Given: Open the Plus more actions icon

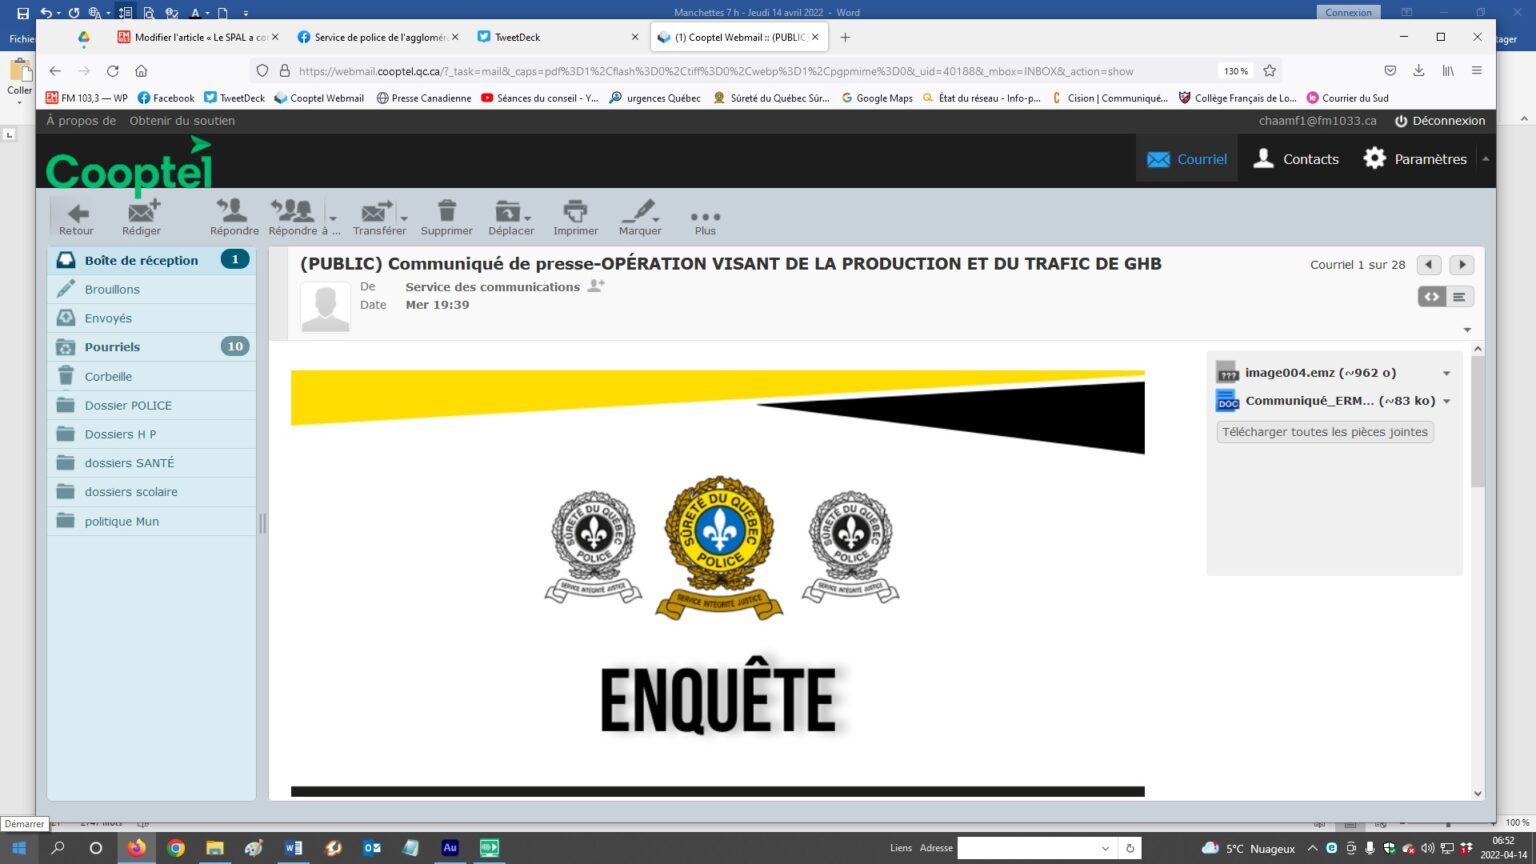Looking at the screenshot, I should coord(705,217).
